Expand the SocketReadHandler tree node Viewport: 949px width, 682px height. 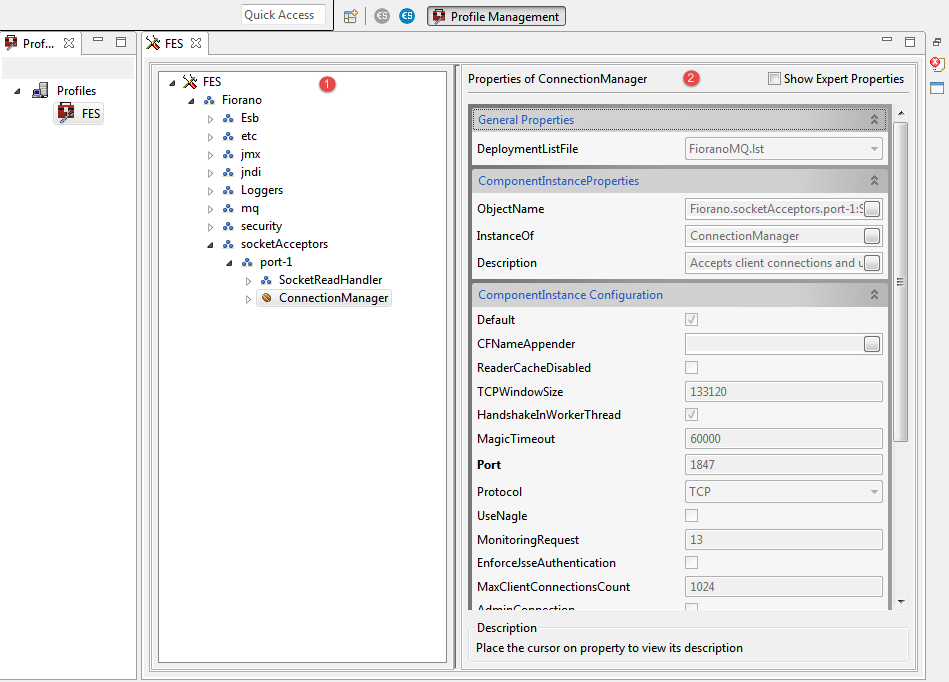coord(249,280)
